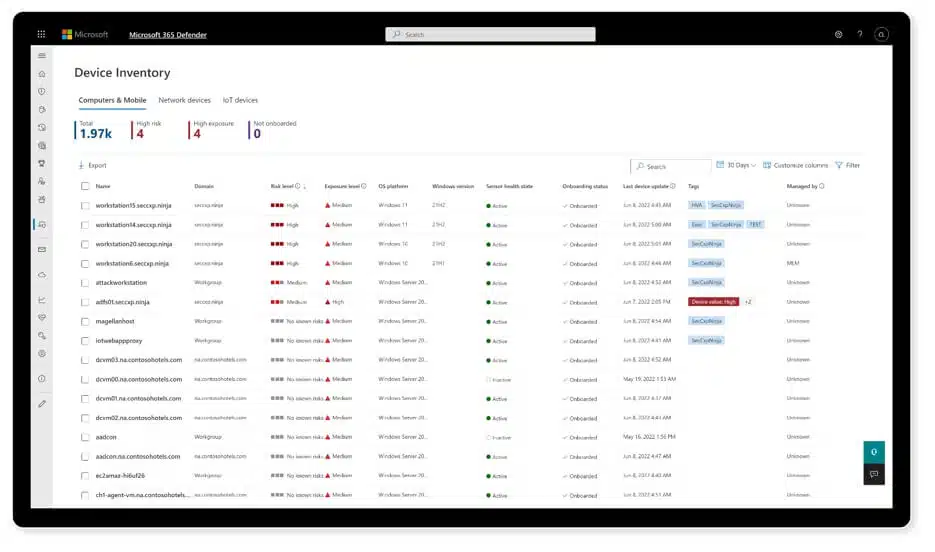Select the workstation15.seccxp.ninja checkbox
935x552 pixels.
(x=85, y=206)
